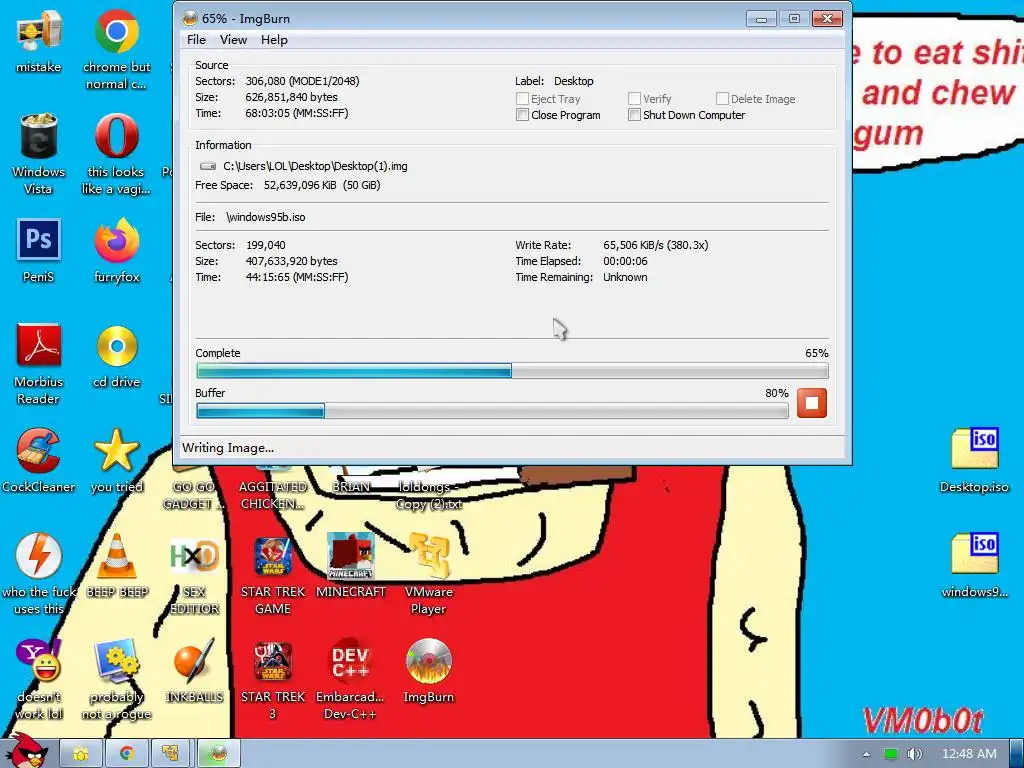Open the VMware Player desktop icon

428,556
